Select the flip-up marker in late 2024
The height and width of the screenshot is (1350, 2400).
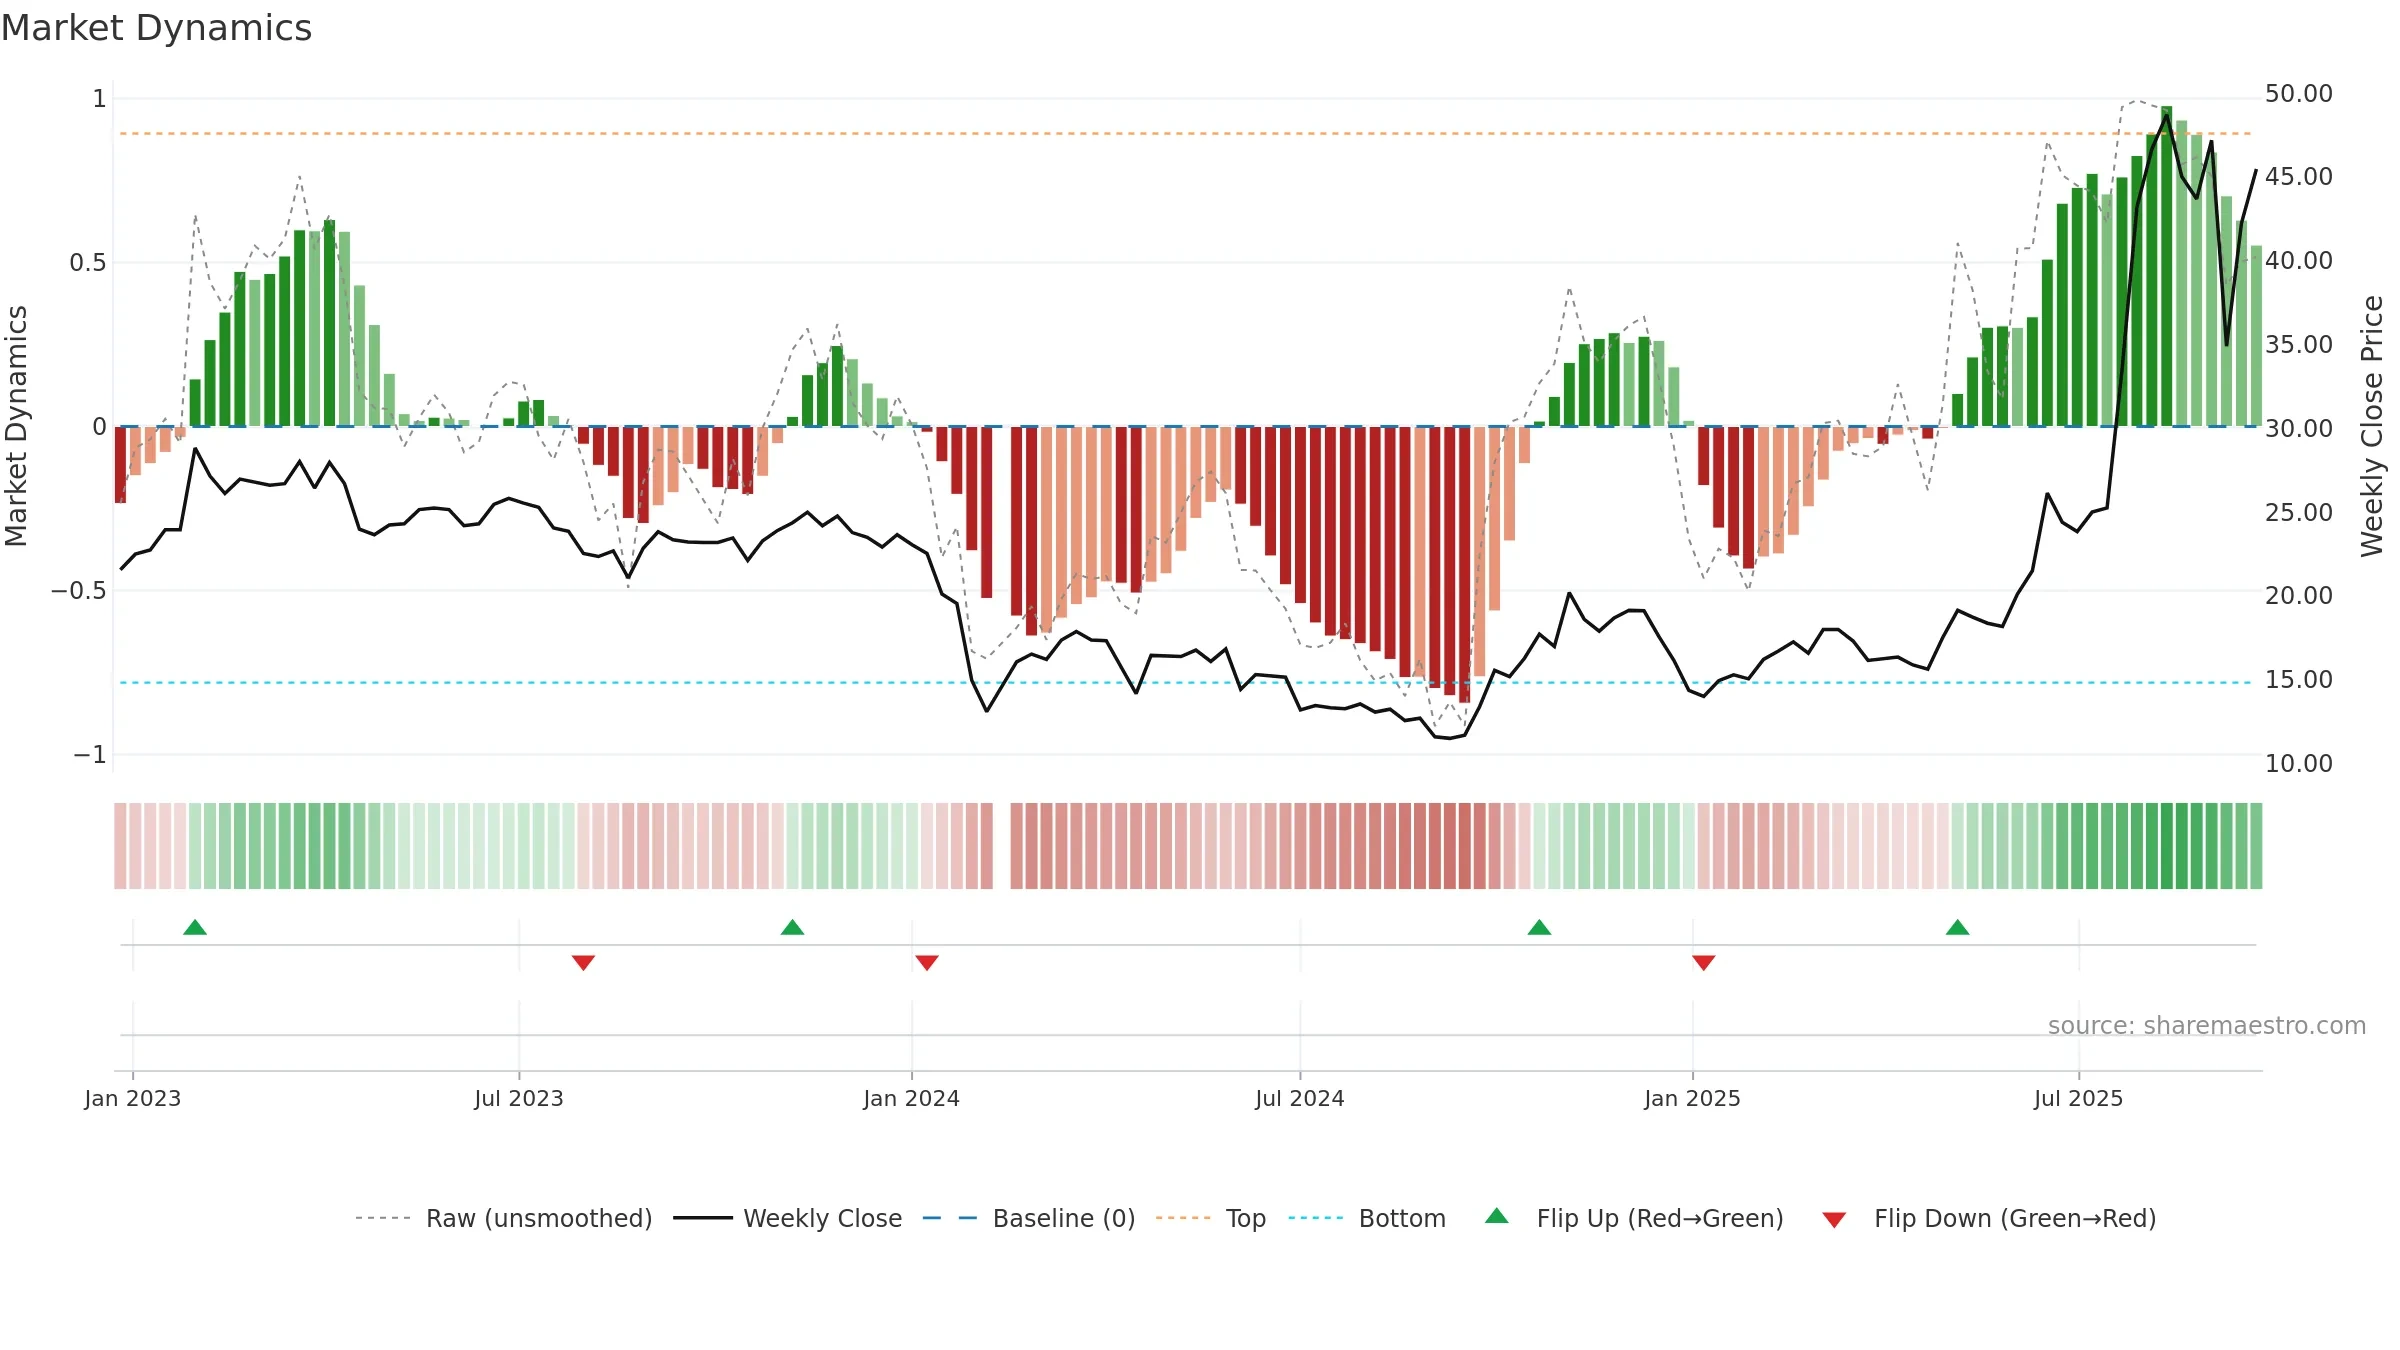pyautogui.click(x=1539, y=927)
